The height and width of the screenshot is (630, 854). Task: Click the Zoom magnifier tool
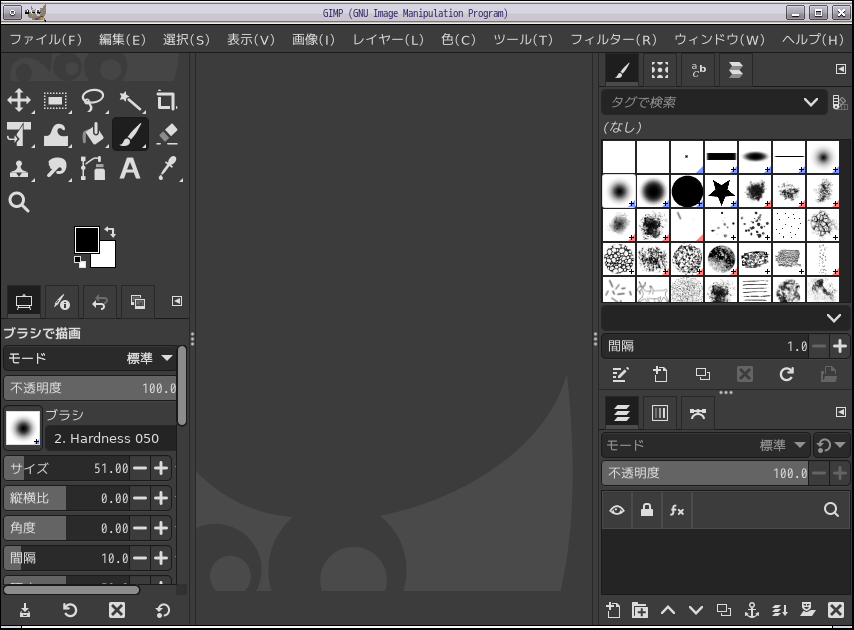(19, 202)
